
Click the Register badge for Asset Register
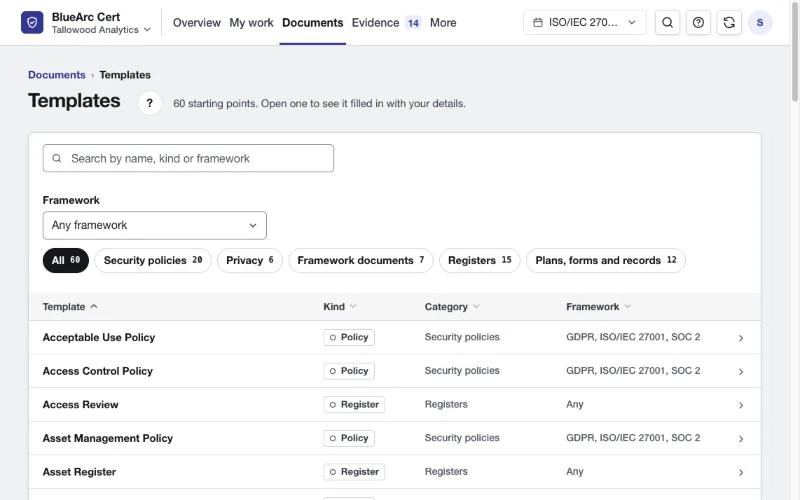(354, 472)
